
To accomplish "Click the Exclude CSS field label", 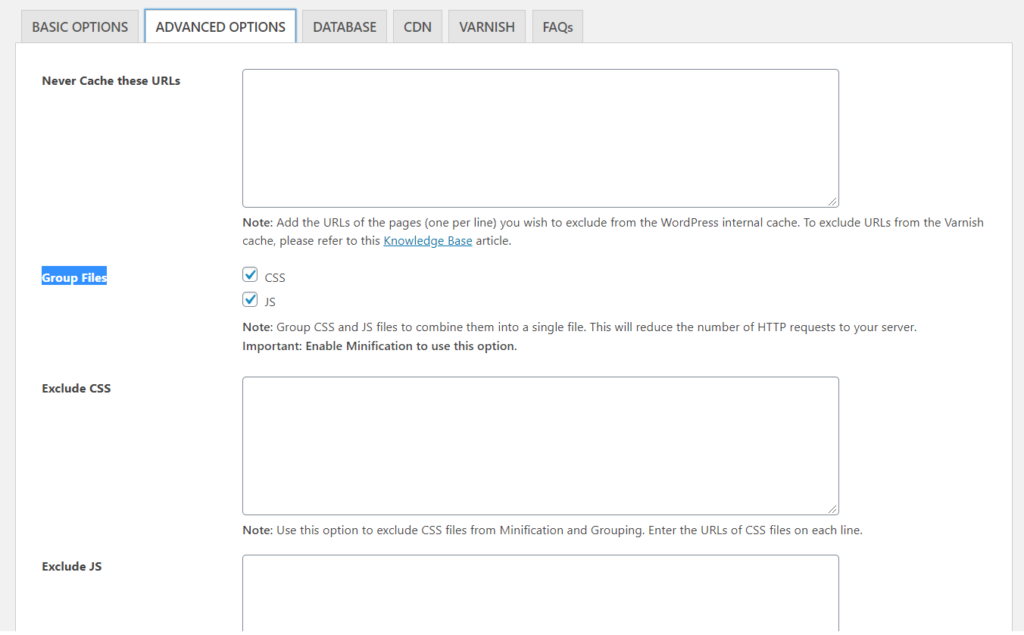I will [x=76, y=388].
